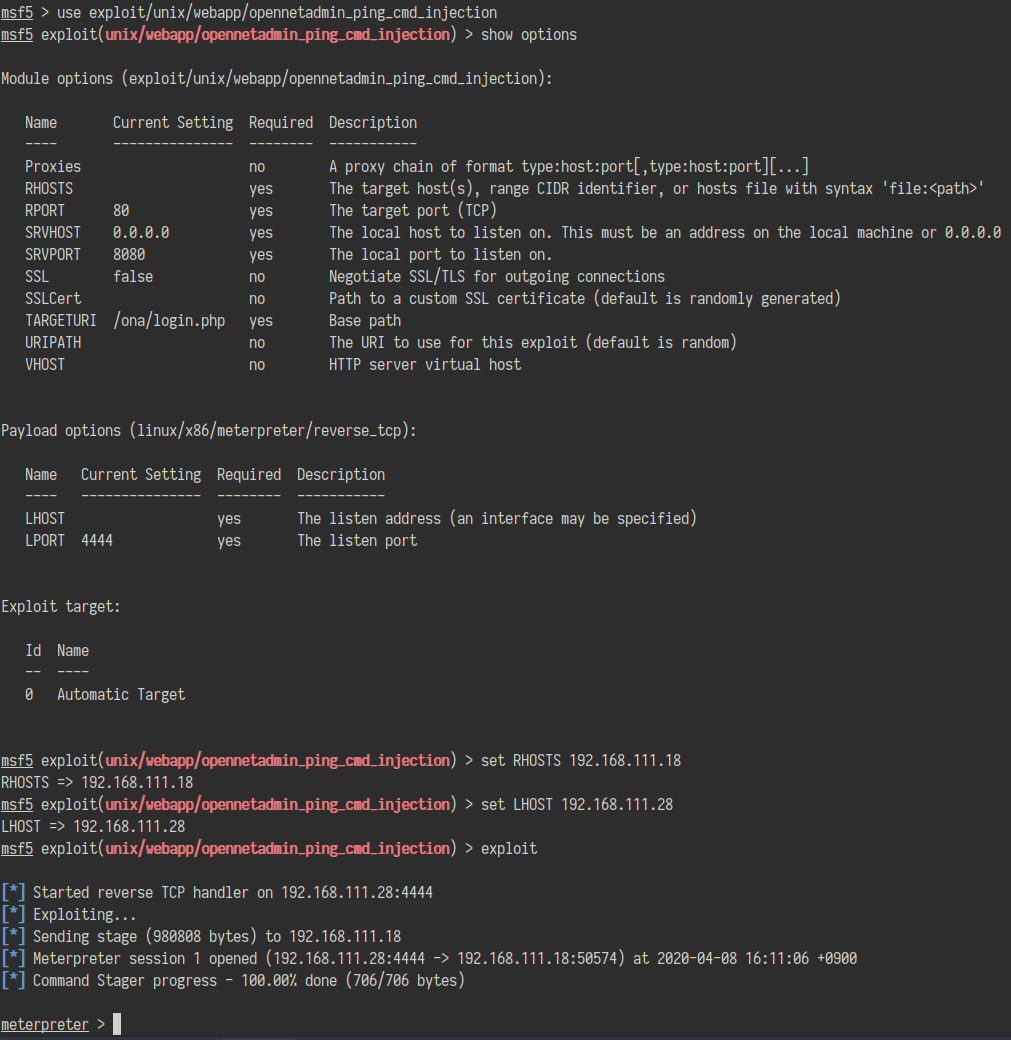
Task: Click 'Started reverse TCP handler' line
Action: (217, 892)
